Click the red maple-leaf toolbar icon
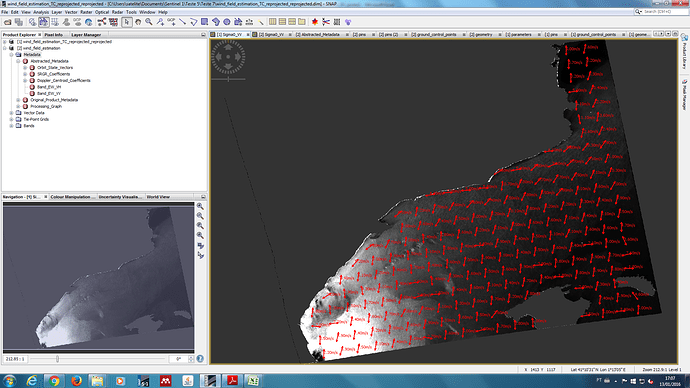This screenshot has height=388, width=690. [315, 22]
